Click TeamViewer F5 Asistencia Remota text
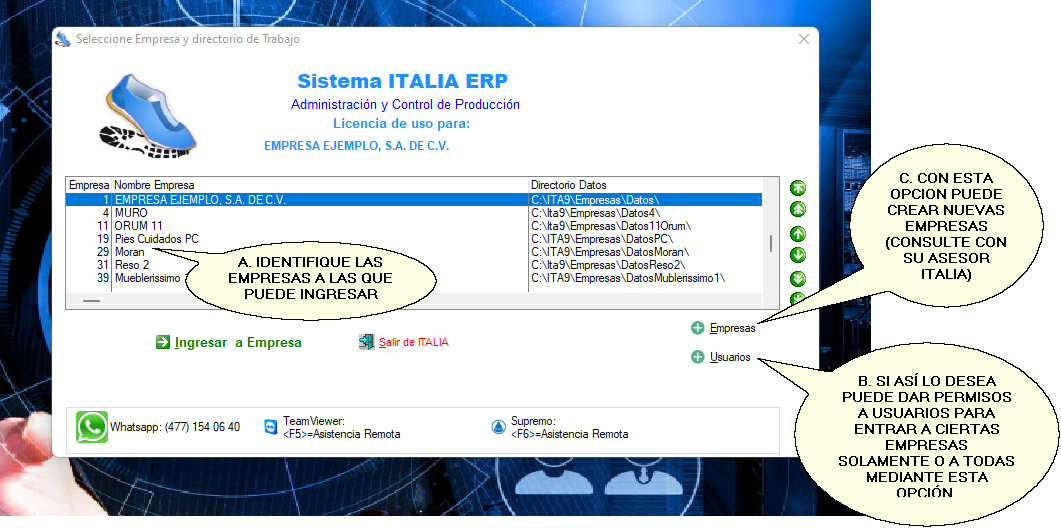The height and width of the screenshot is (528, 1061). click(x=341, y=427)
